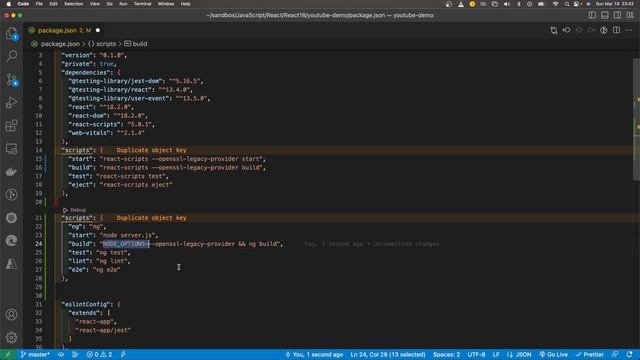This screenshot has width=640, height=360.
Task: Select the package.json editor tab
Action: [64, 31]
